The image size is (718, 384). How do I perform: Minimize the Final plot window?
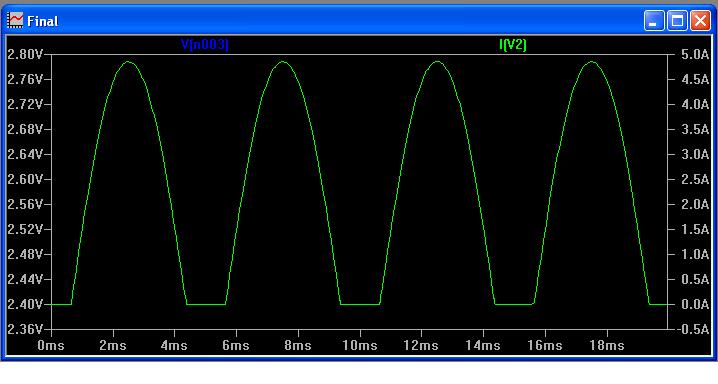[x=654, y=21]
